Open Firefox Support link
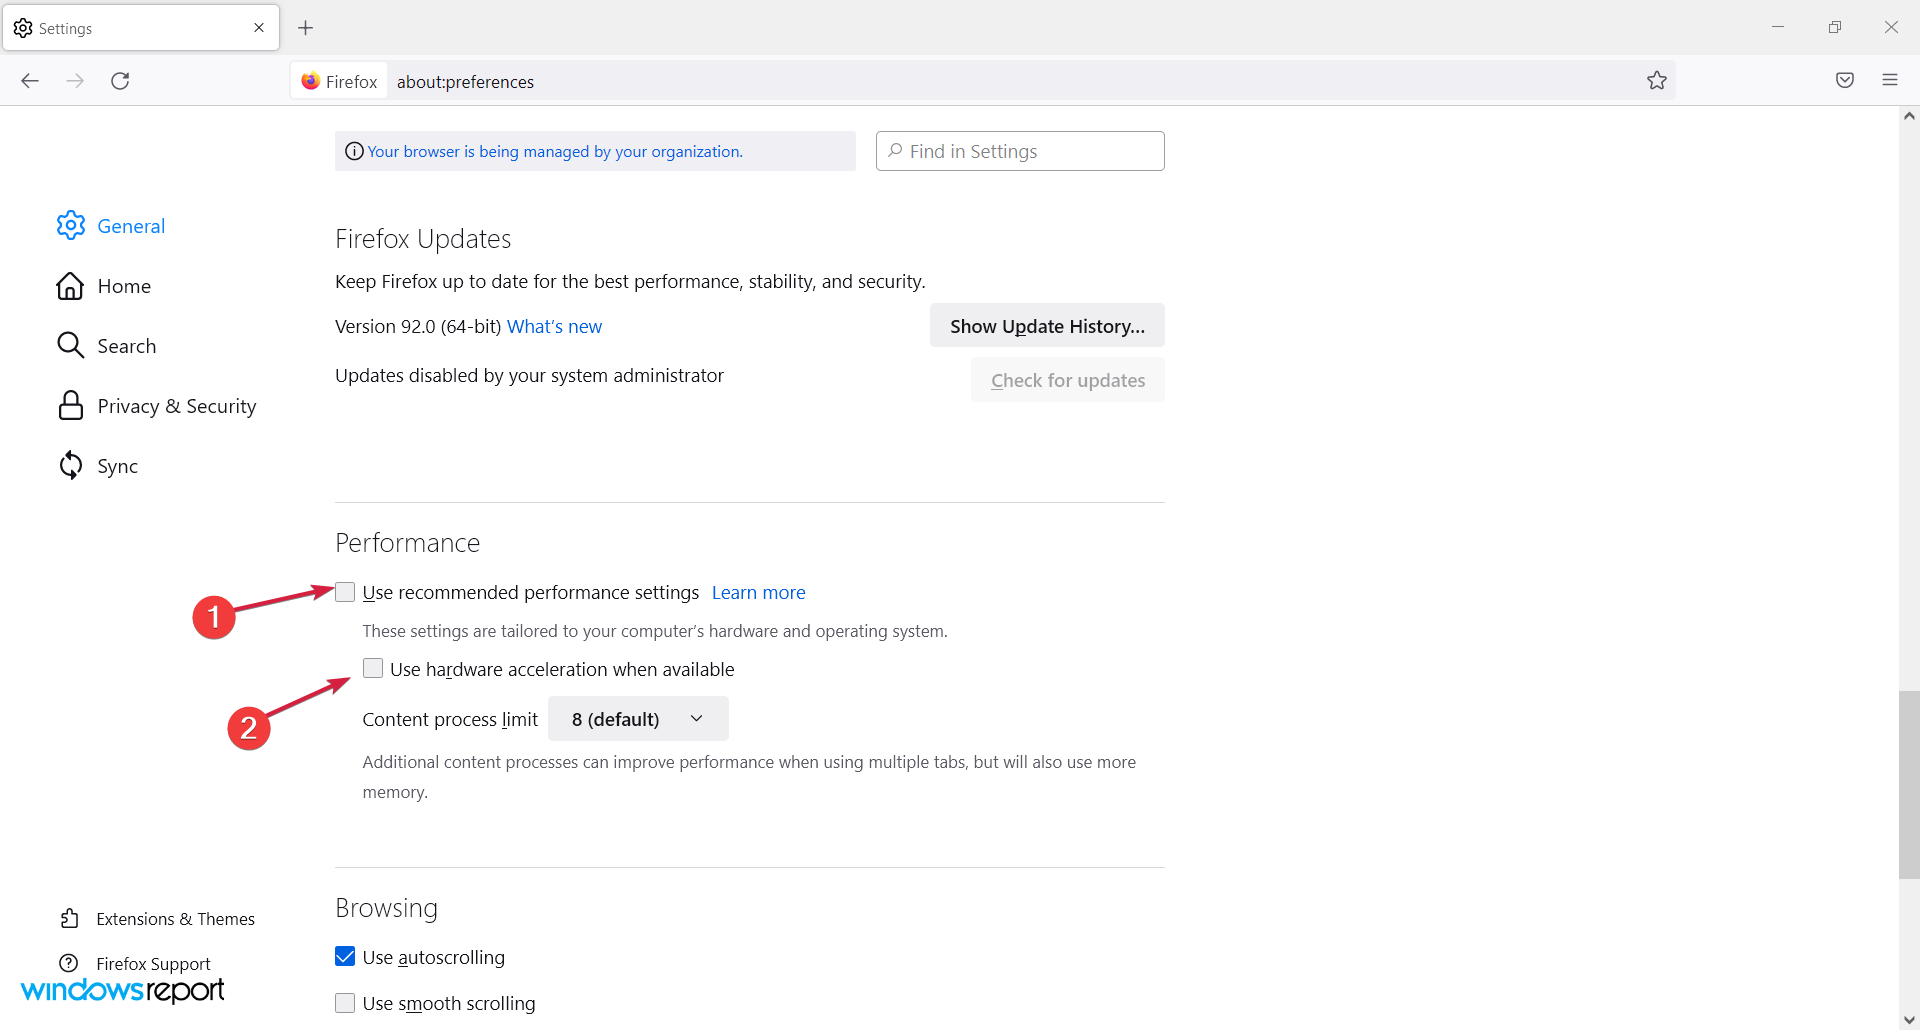Viewport: 1920px width, 1030px height. point(153,964)
